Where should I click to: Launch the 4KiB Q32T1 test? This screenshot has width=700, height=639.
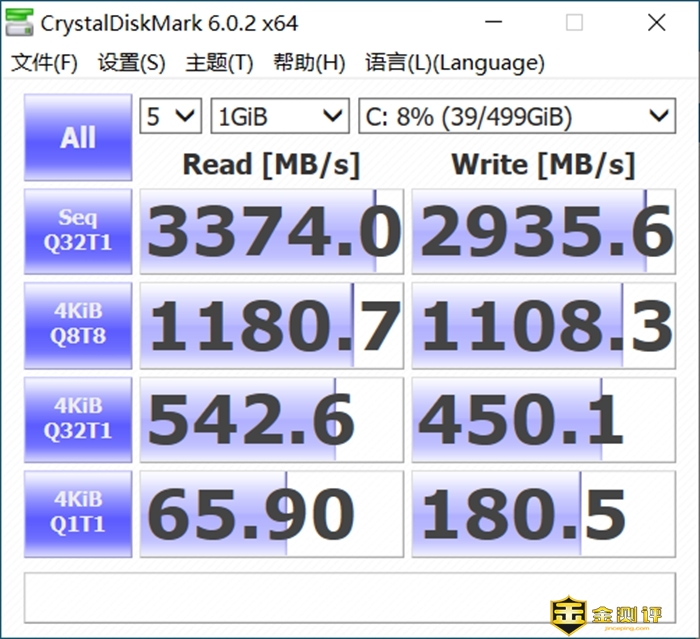click(78, 419)
